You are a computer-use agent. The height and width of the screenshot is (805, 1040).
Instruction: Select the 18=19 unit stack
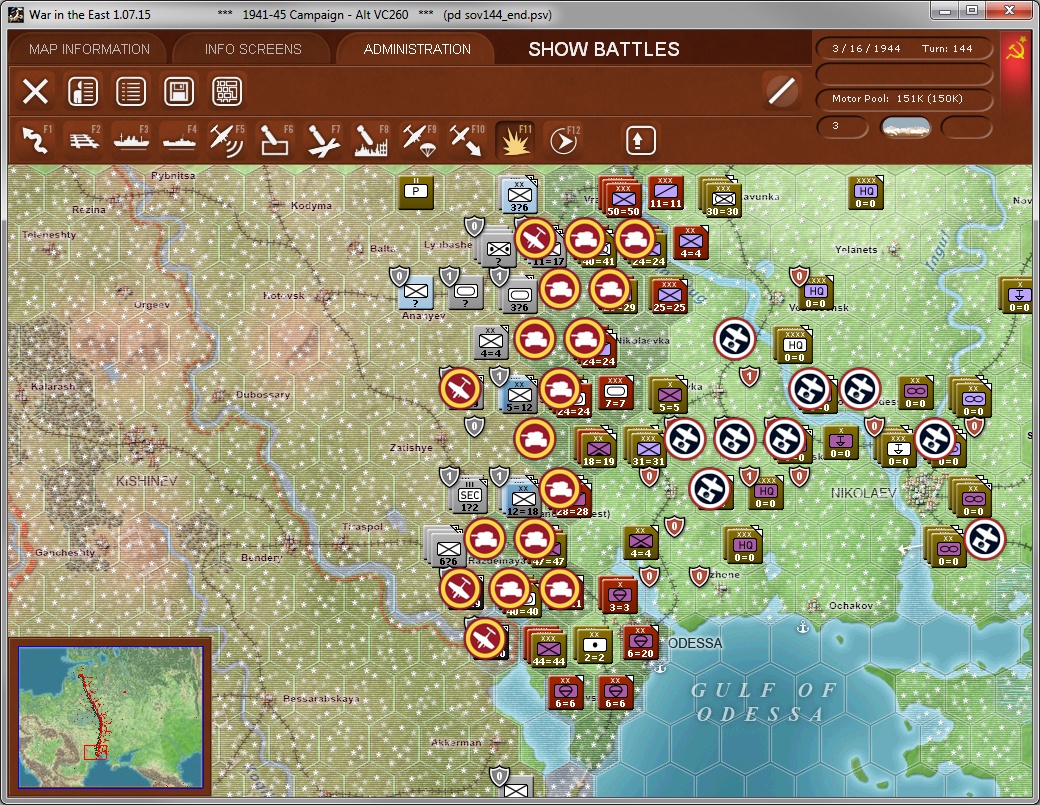coord(598,448)
